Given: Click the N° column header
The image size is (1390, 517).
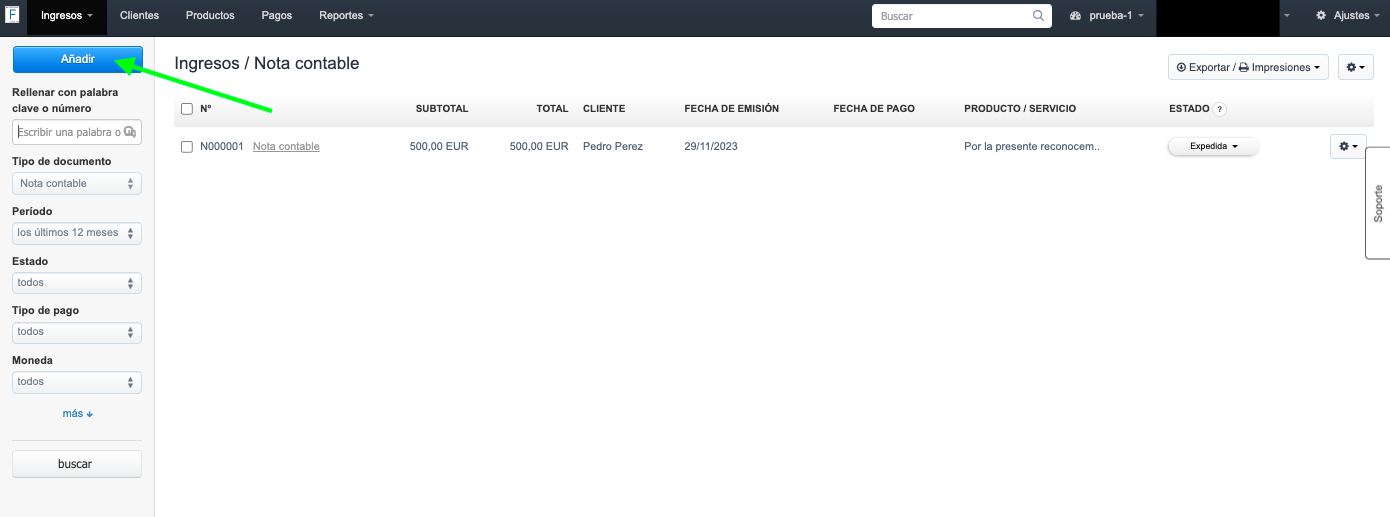Looking at the screenshot, I should pyautogui.click(x=206, y=109).
